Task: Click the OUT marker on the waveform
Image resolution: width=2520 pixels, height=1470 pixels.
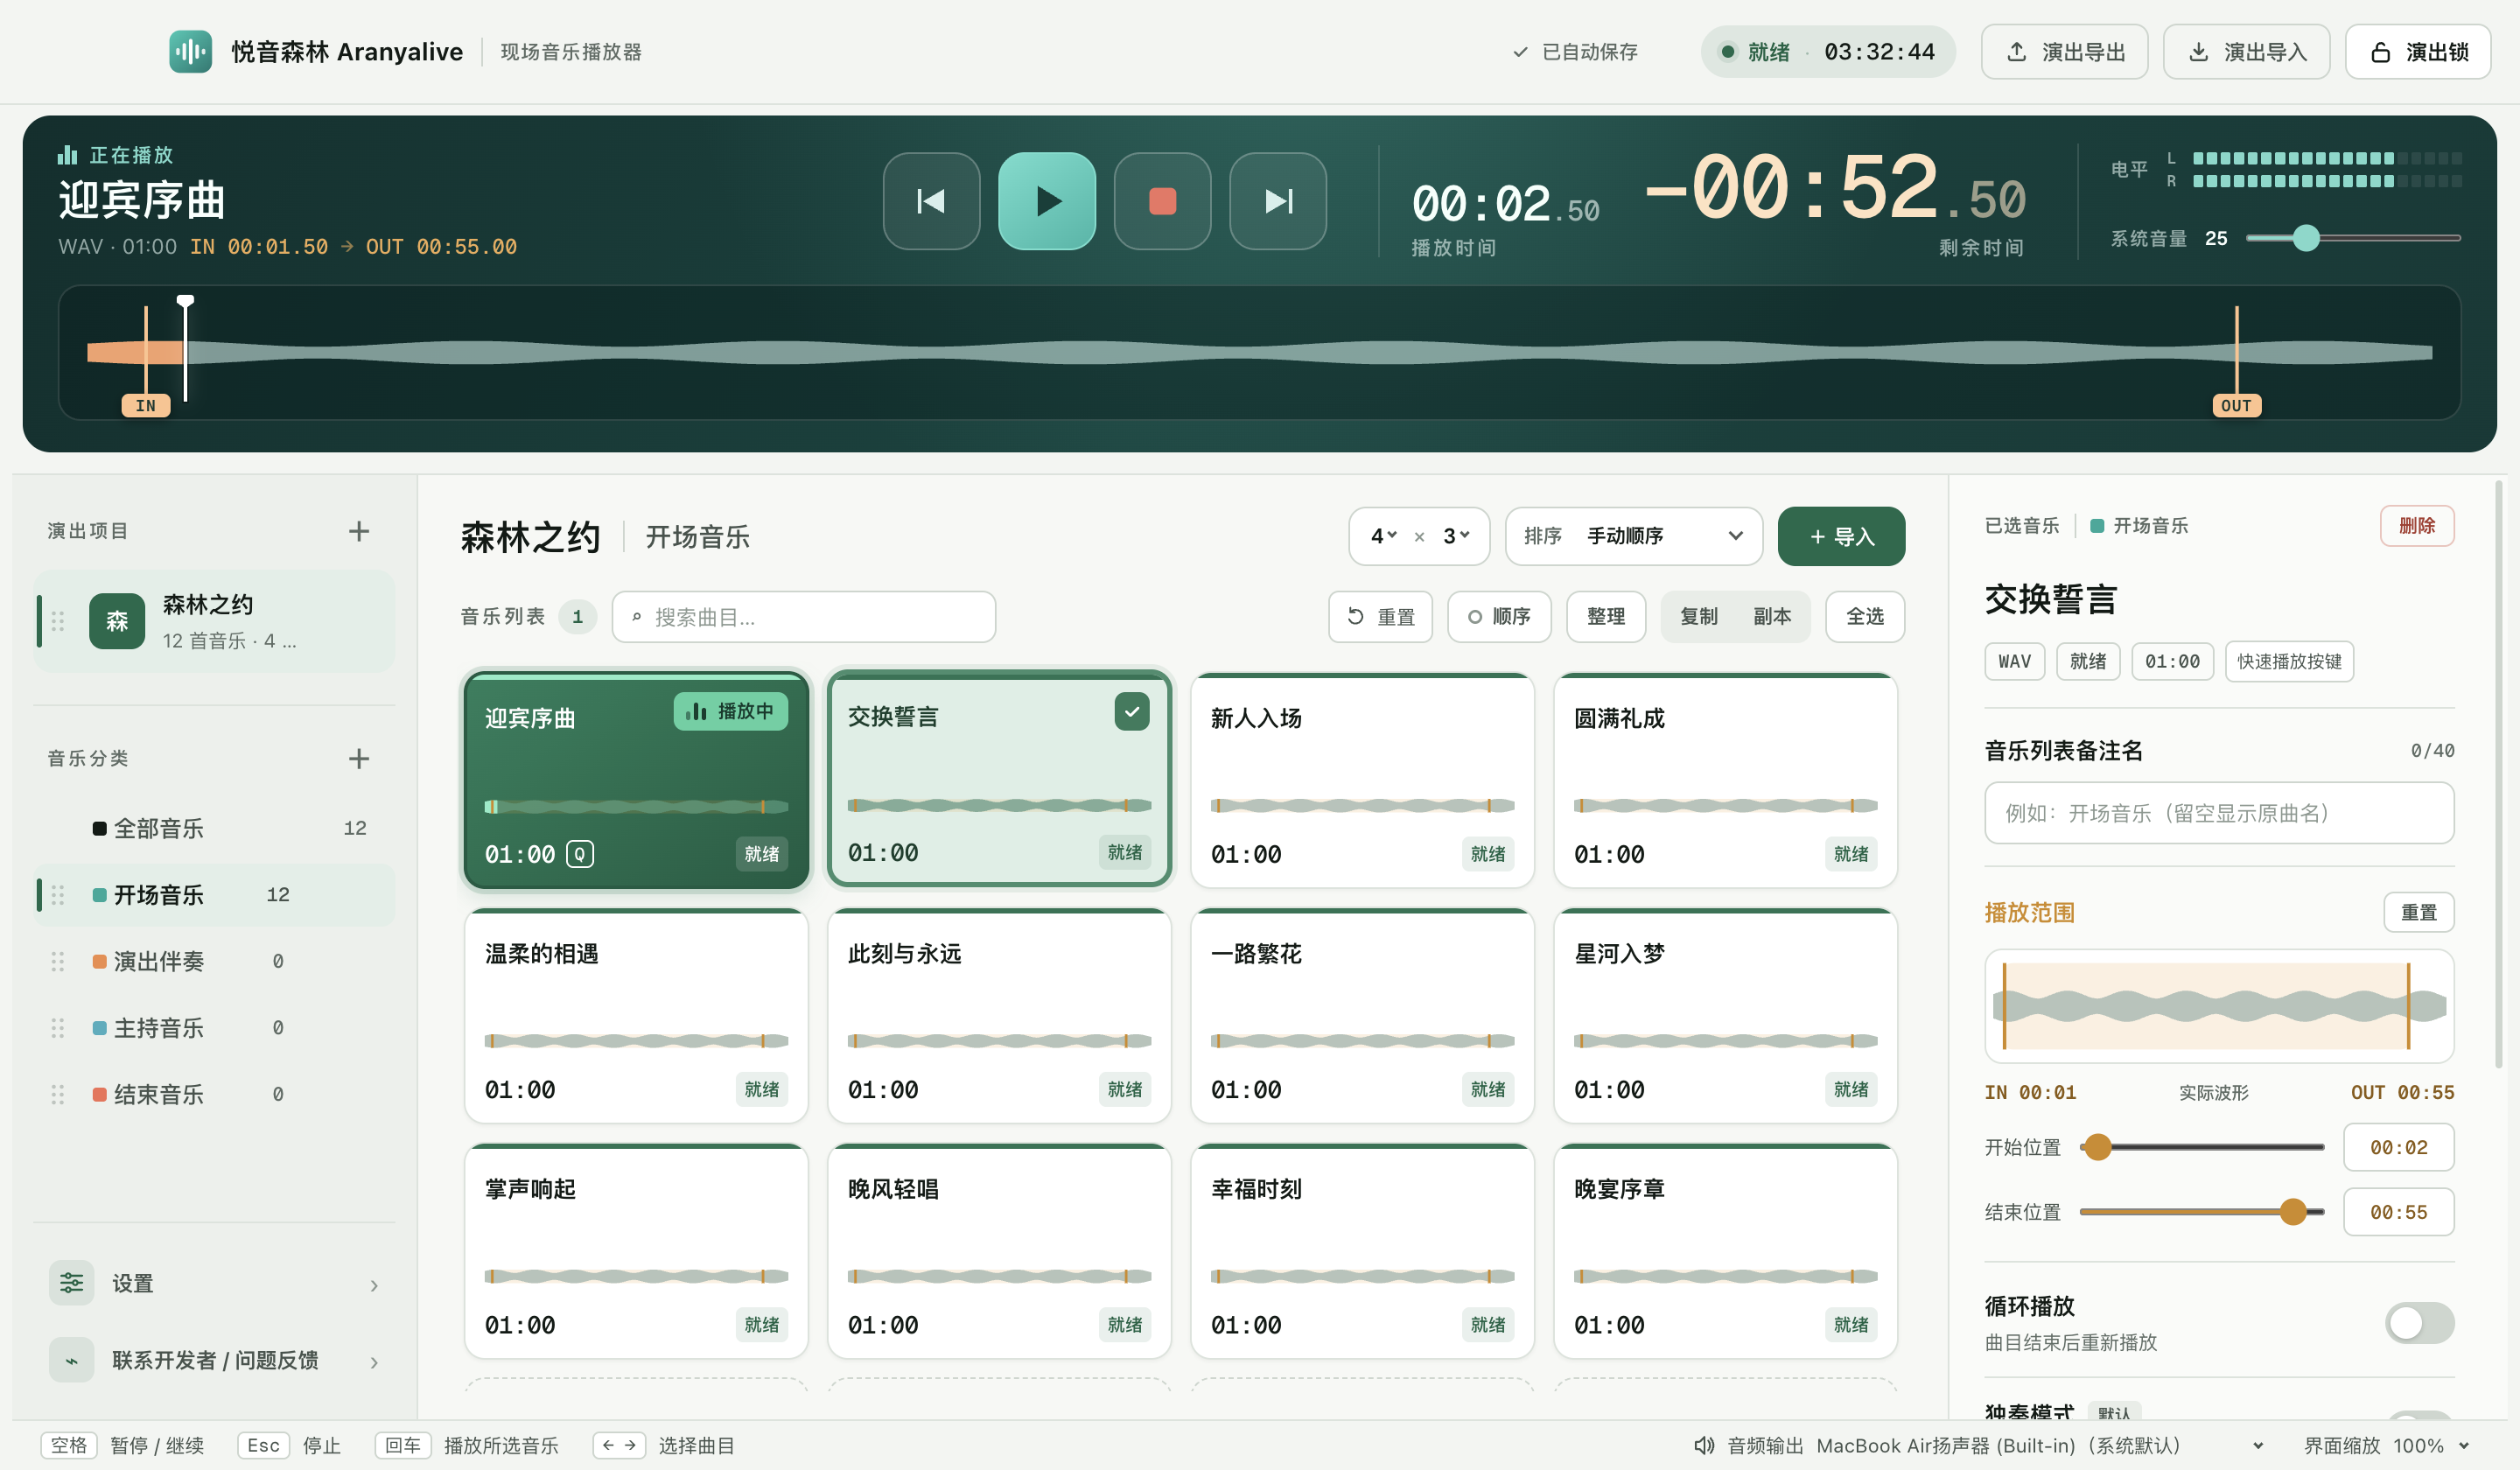Action: point(2236,405)
